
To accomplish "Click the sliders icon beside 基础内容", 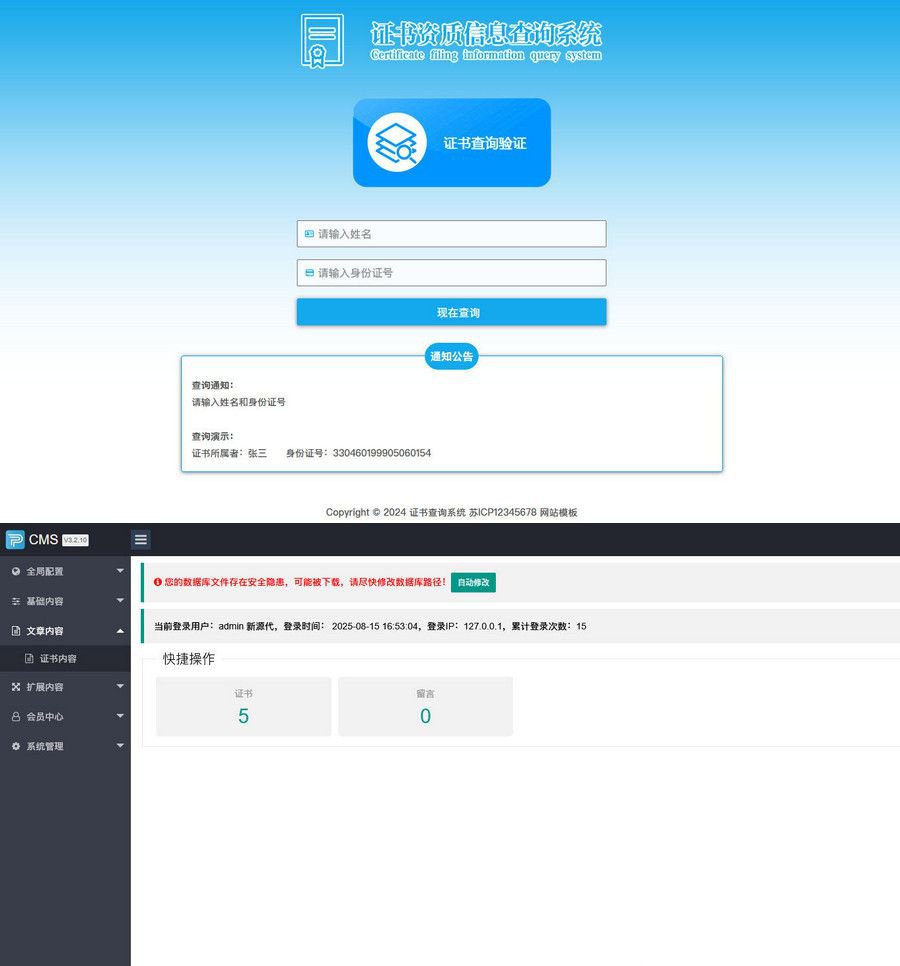I will (x=16, y=602).
